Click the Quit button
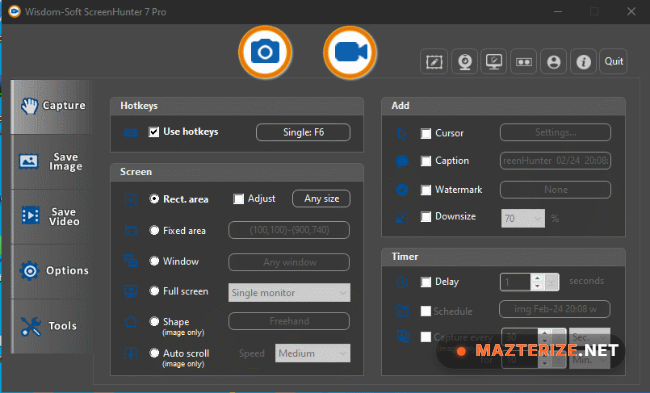Viewport: 650px width, 393px height. click(x=613, y=61)
